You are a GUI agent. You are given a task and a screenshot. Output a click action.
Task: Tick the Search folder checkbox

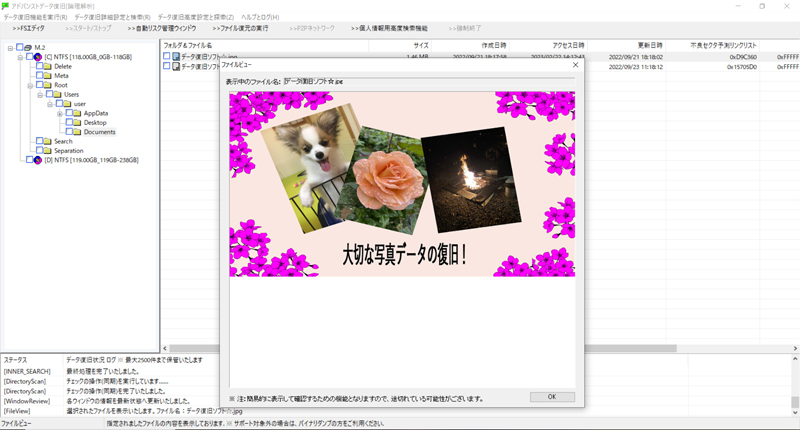click(x=39, y=141)
